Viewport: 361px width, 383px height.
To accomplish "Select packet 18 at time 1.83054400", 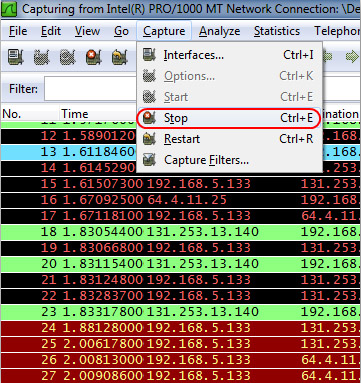I will click(180, 232).
